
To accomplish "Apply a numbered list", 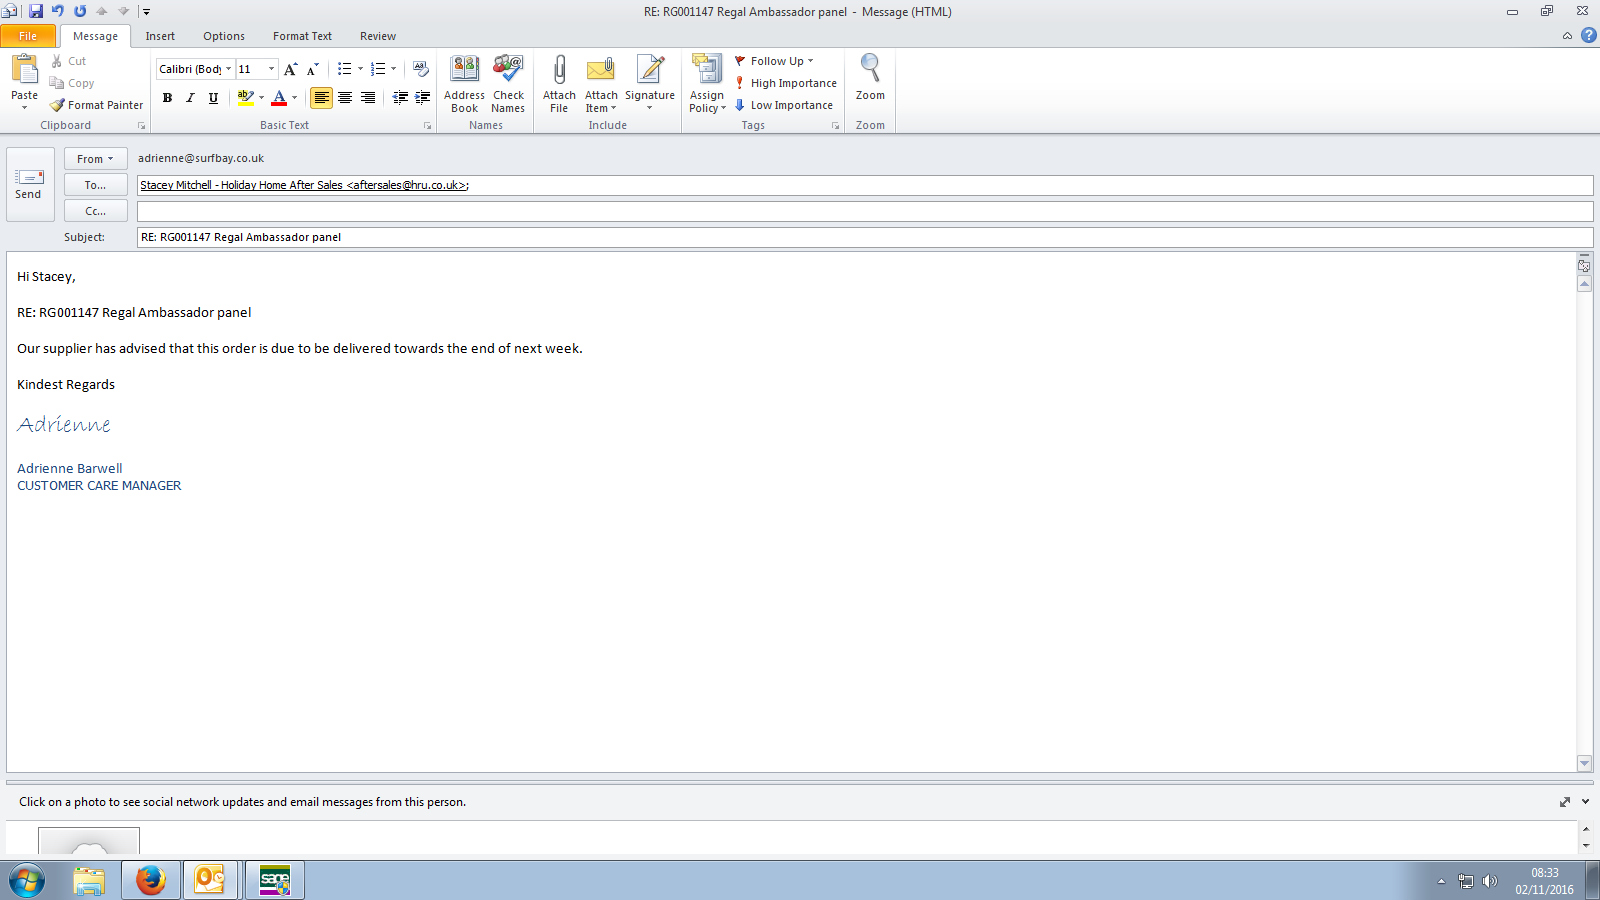I will pos(377,69).
